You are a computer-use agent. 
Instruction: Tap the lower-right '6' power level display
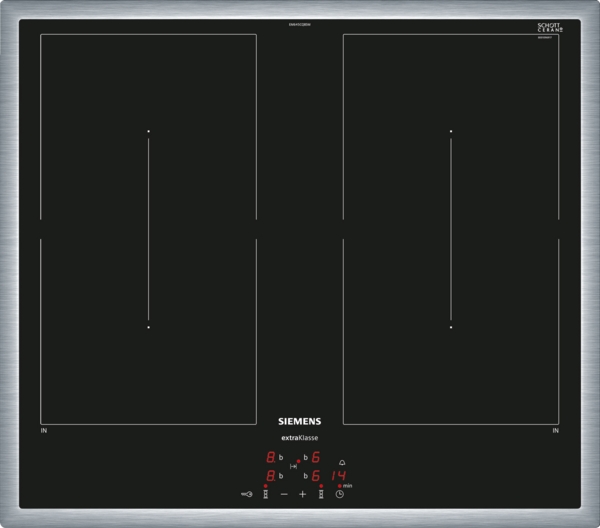(x=316, y=476)
